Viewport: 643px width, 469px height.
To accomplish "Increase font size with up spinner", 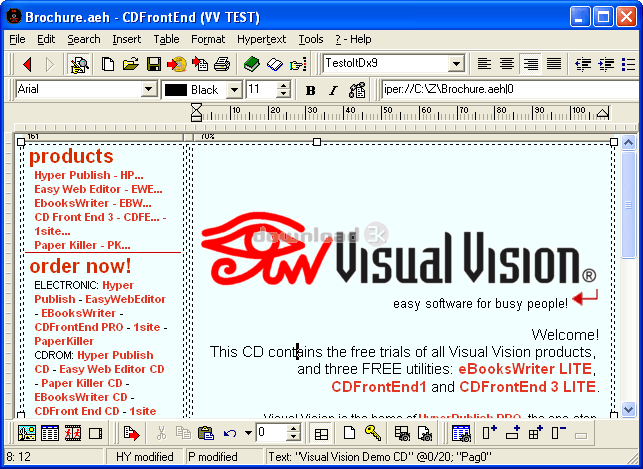I will click(x=283, y=85).
